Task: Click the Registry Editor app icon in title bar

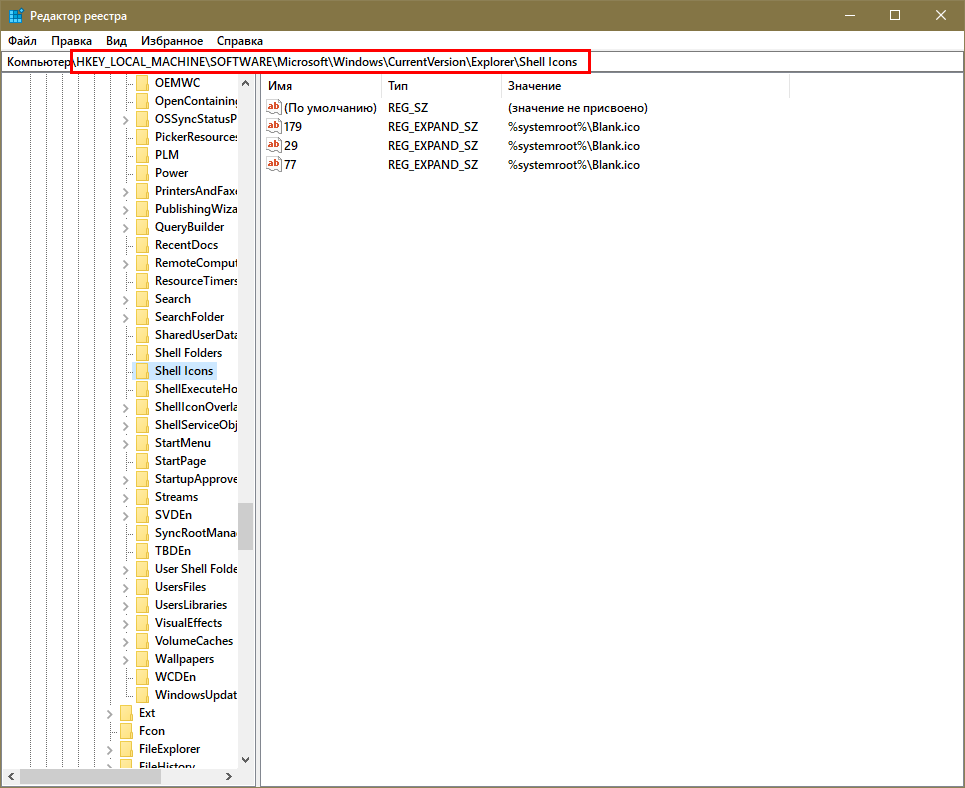Action: coord(15,15)
